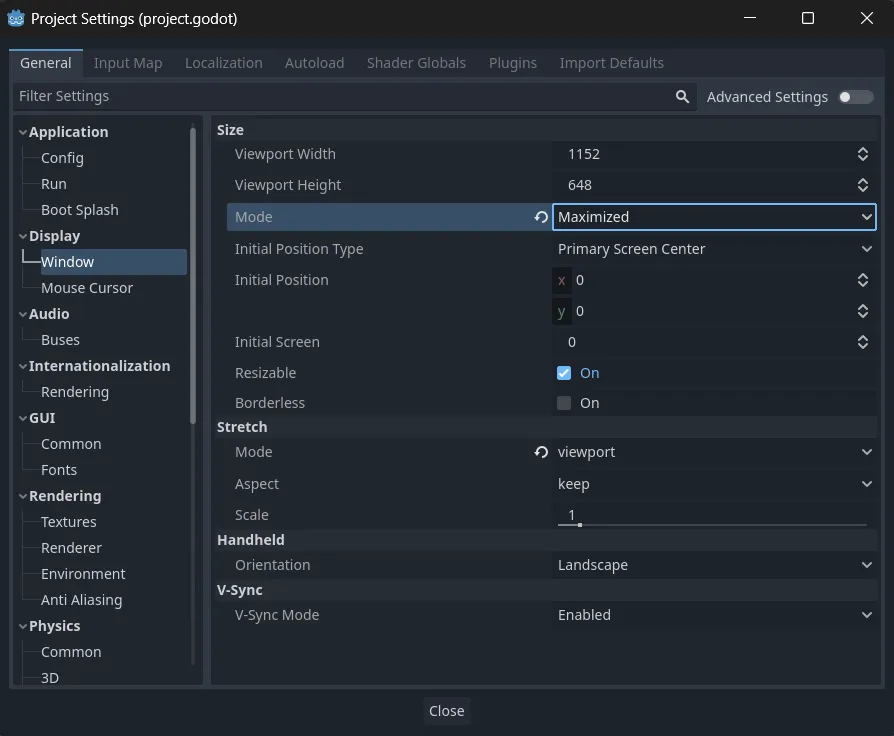Viewport: 894px width, 736px height.
Task: Click the Initial Screen stepper arrows
Action: 862,342
